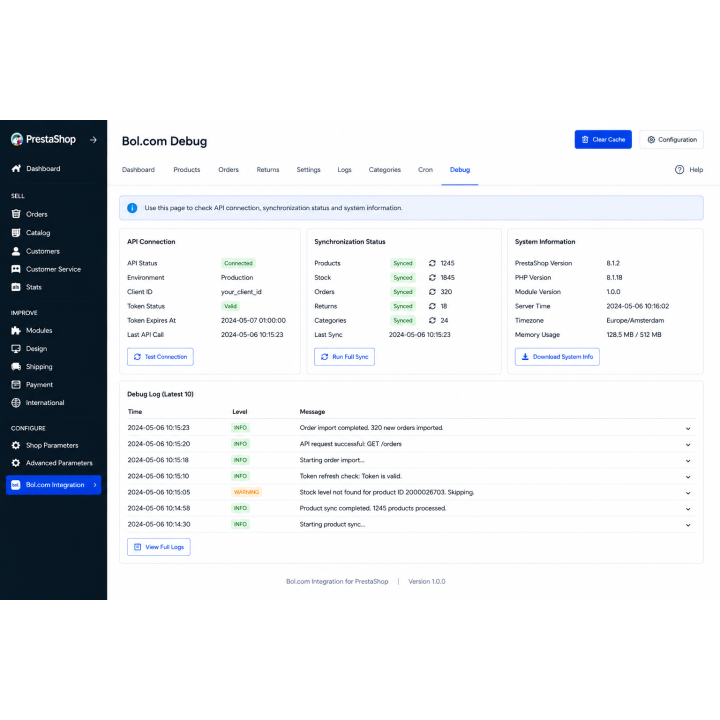Image resolution: width=720 pixels, height=720 pixels.
Task: Expand the 'Order import completed' log entry
Action: point(688,428)
